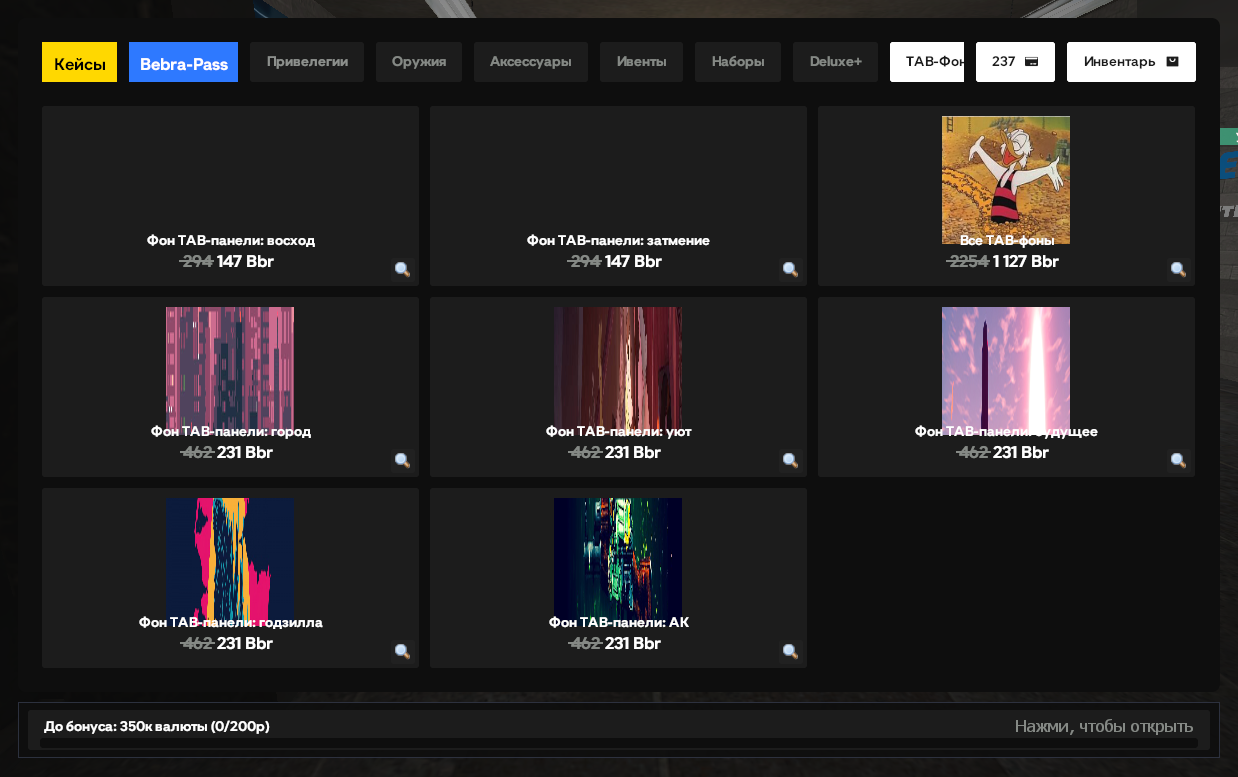Click magnifier icon on АК background card
Viewport: 1238px width, 777px height.
tap(790, 652)
